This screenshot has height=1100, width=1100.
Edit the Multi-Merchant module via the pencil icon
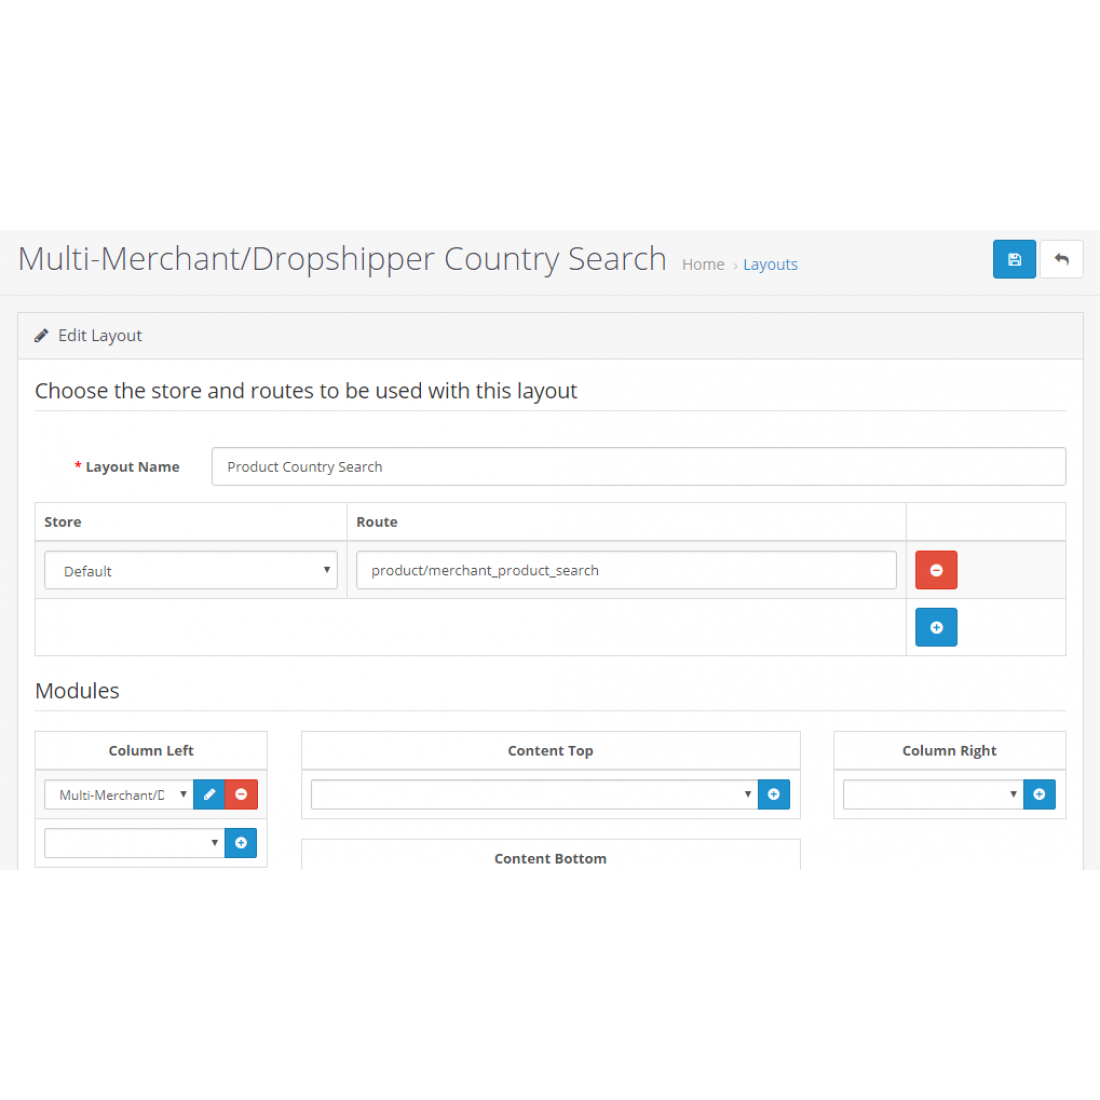(x=209, y=794)
